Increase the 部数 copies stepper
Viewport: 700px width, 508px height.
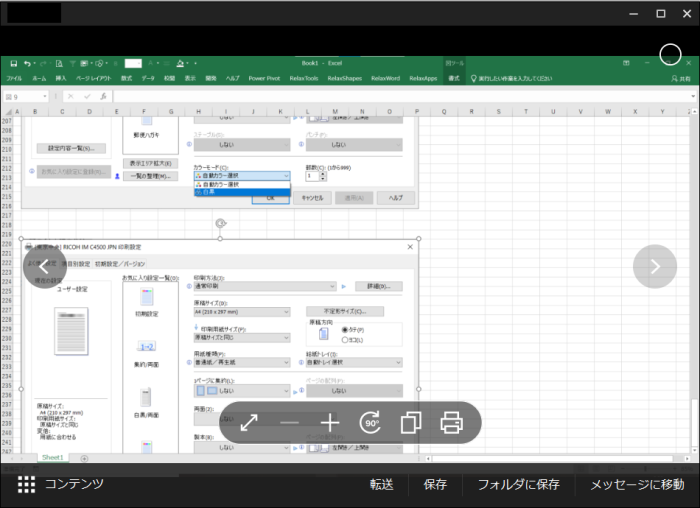tap(323, 174)
